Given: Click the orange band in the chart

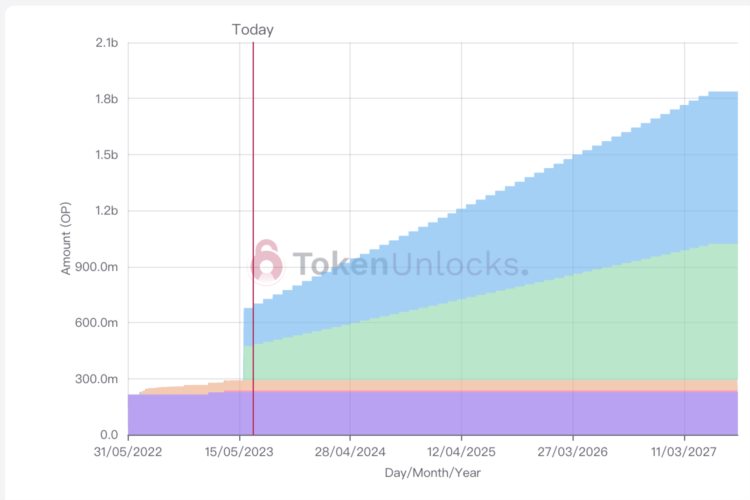Looking at the screenshot, I should [x=450, y=385].
